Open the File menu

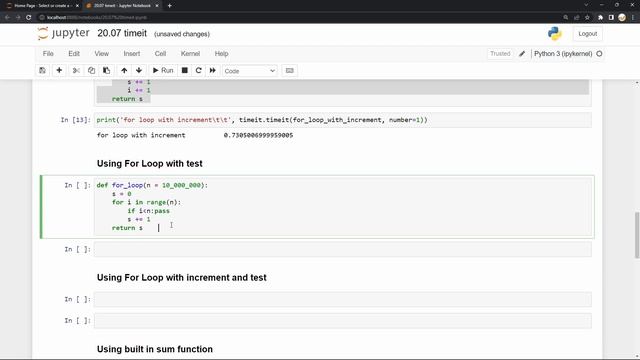pos(48,53)
